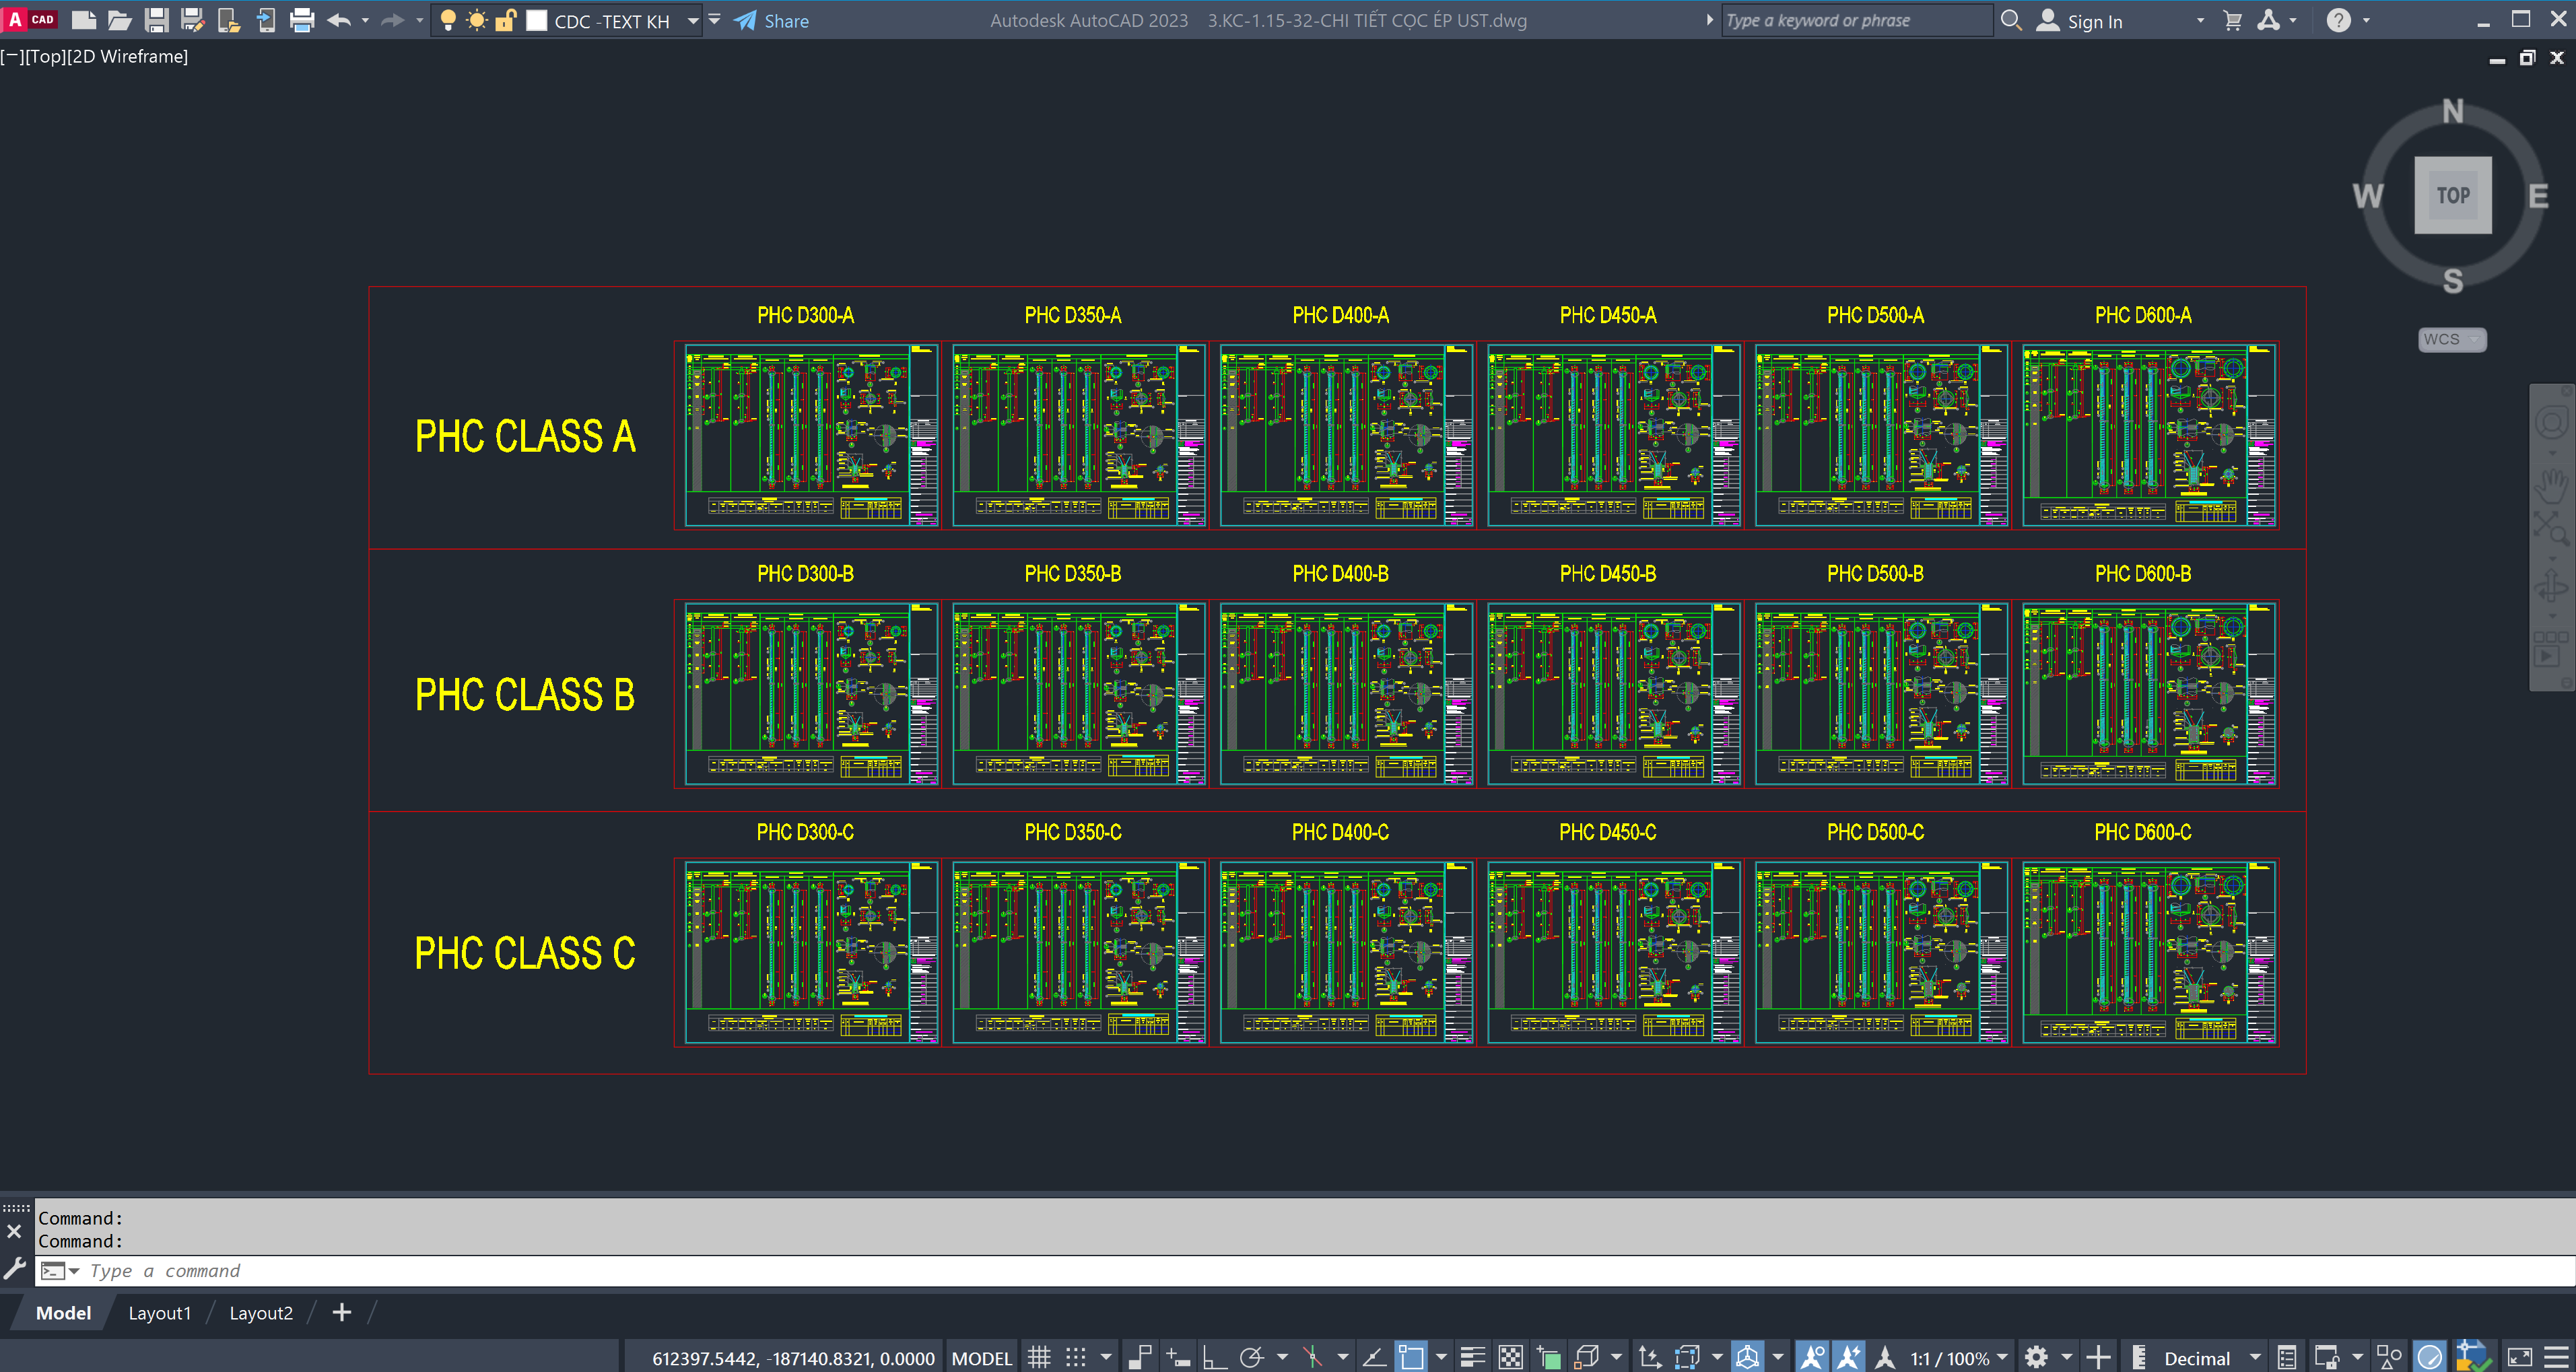Click the Layout2 tab
The width and height of the screenshot is (2576, 1372).
click(x=259, y=1312)
